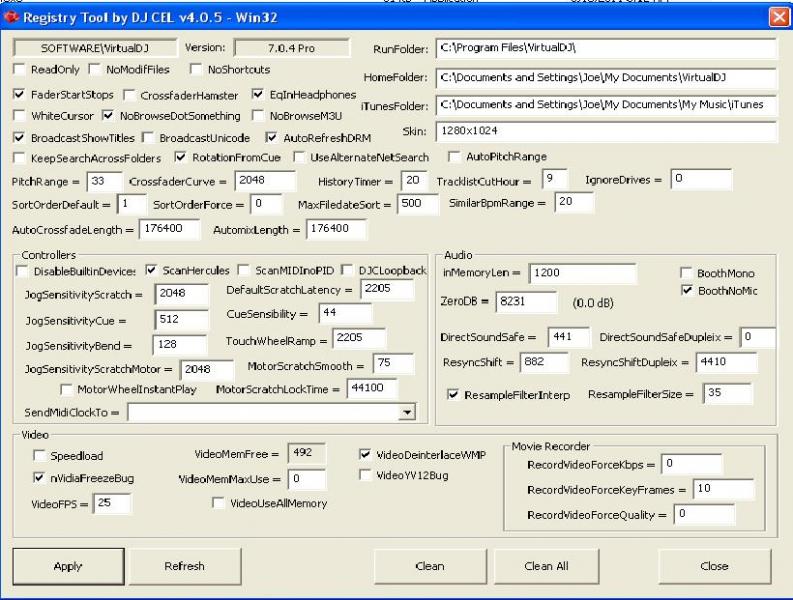The width and height of the screenshot is (793, 600).
Task: Check KeepSearchAcrossFolders
Action: click(x=20, y=158)
